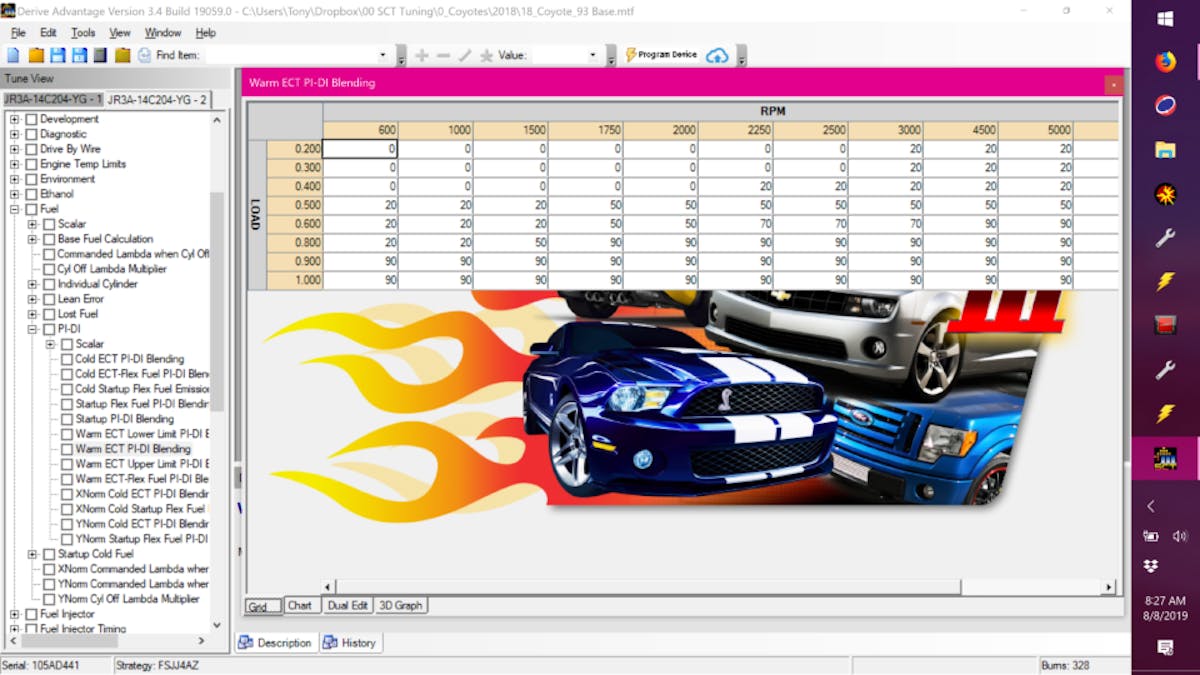The height and width of the screenshot is (675, 1200).
Task: Open the Tools menu
Action: [x=83, y=33]
